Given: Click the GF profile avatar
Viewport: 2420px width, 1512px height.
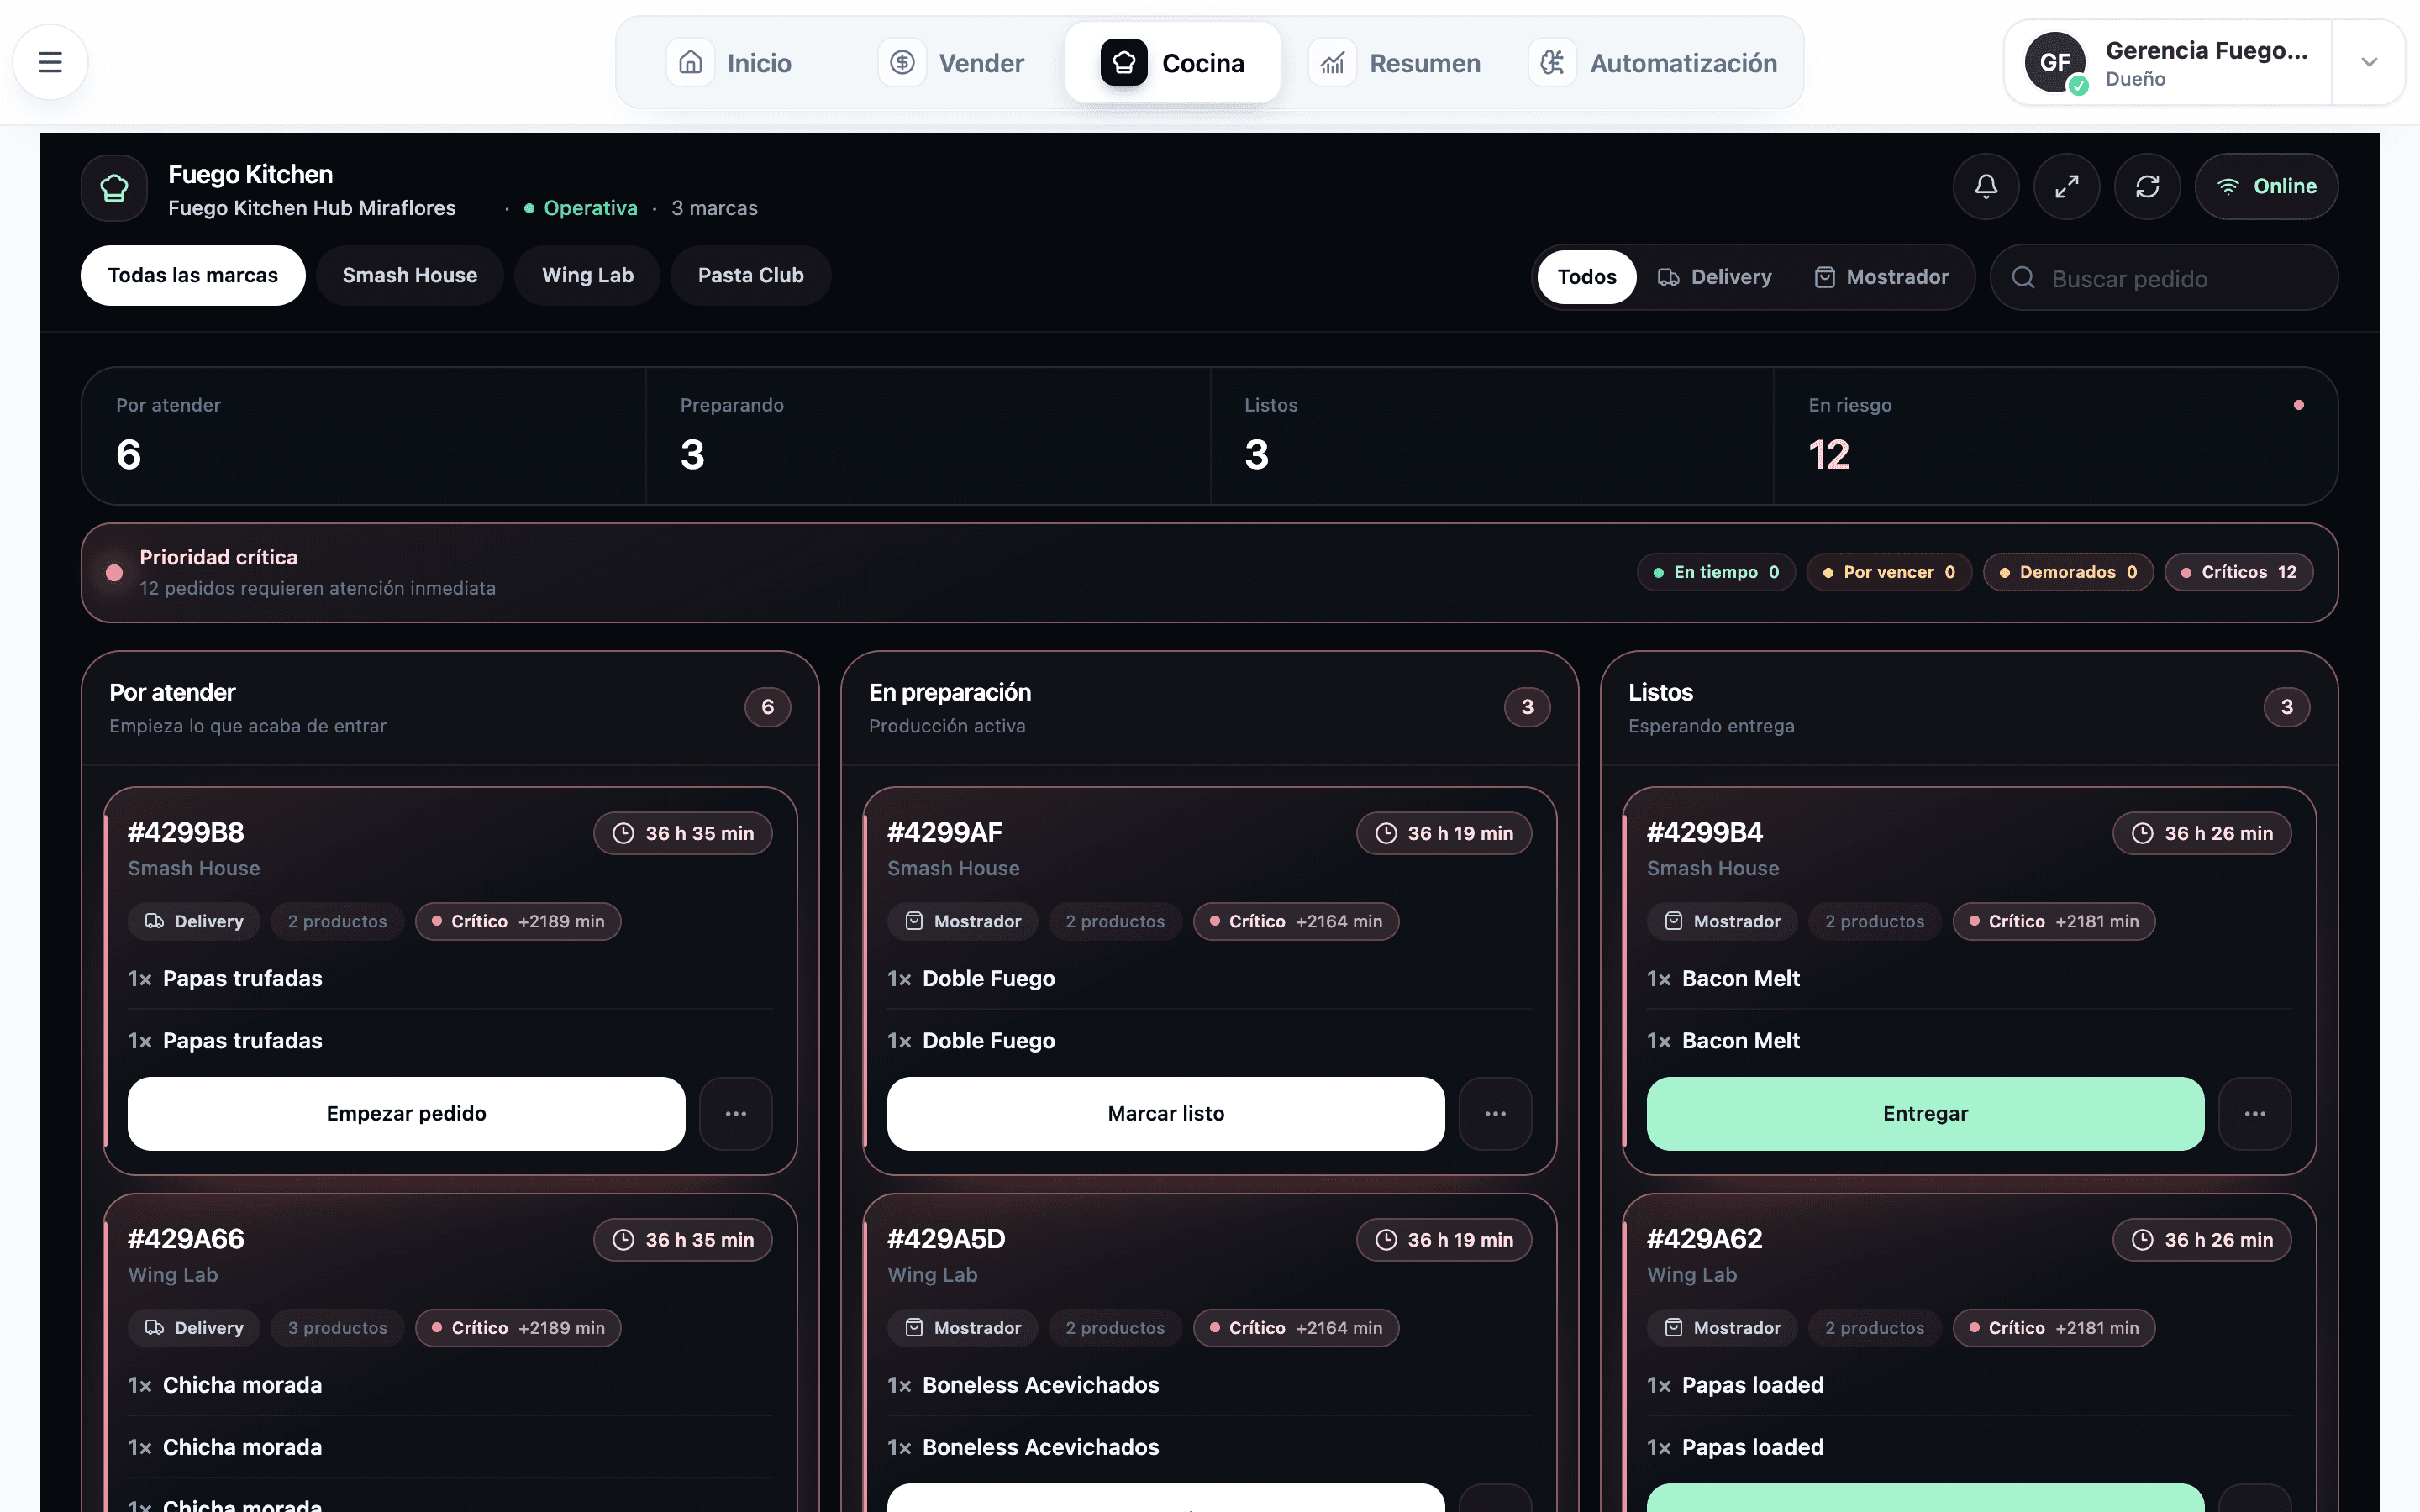Looking at the screenshot, I should pos(2055,62).
